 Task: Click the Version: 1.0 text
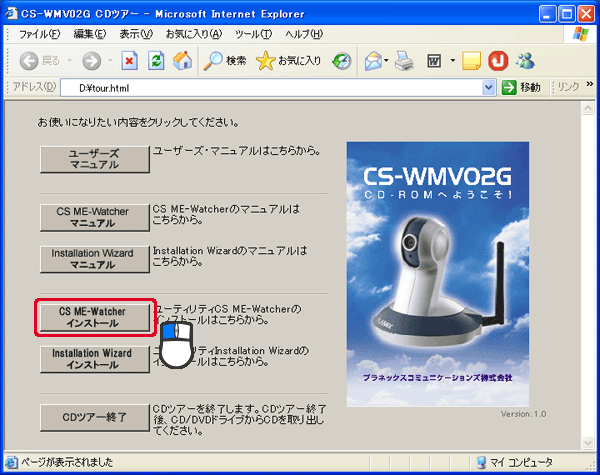click(x=523, y=414)
